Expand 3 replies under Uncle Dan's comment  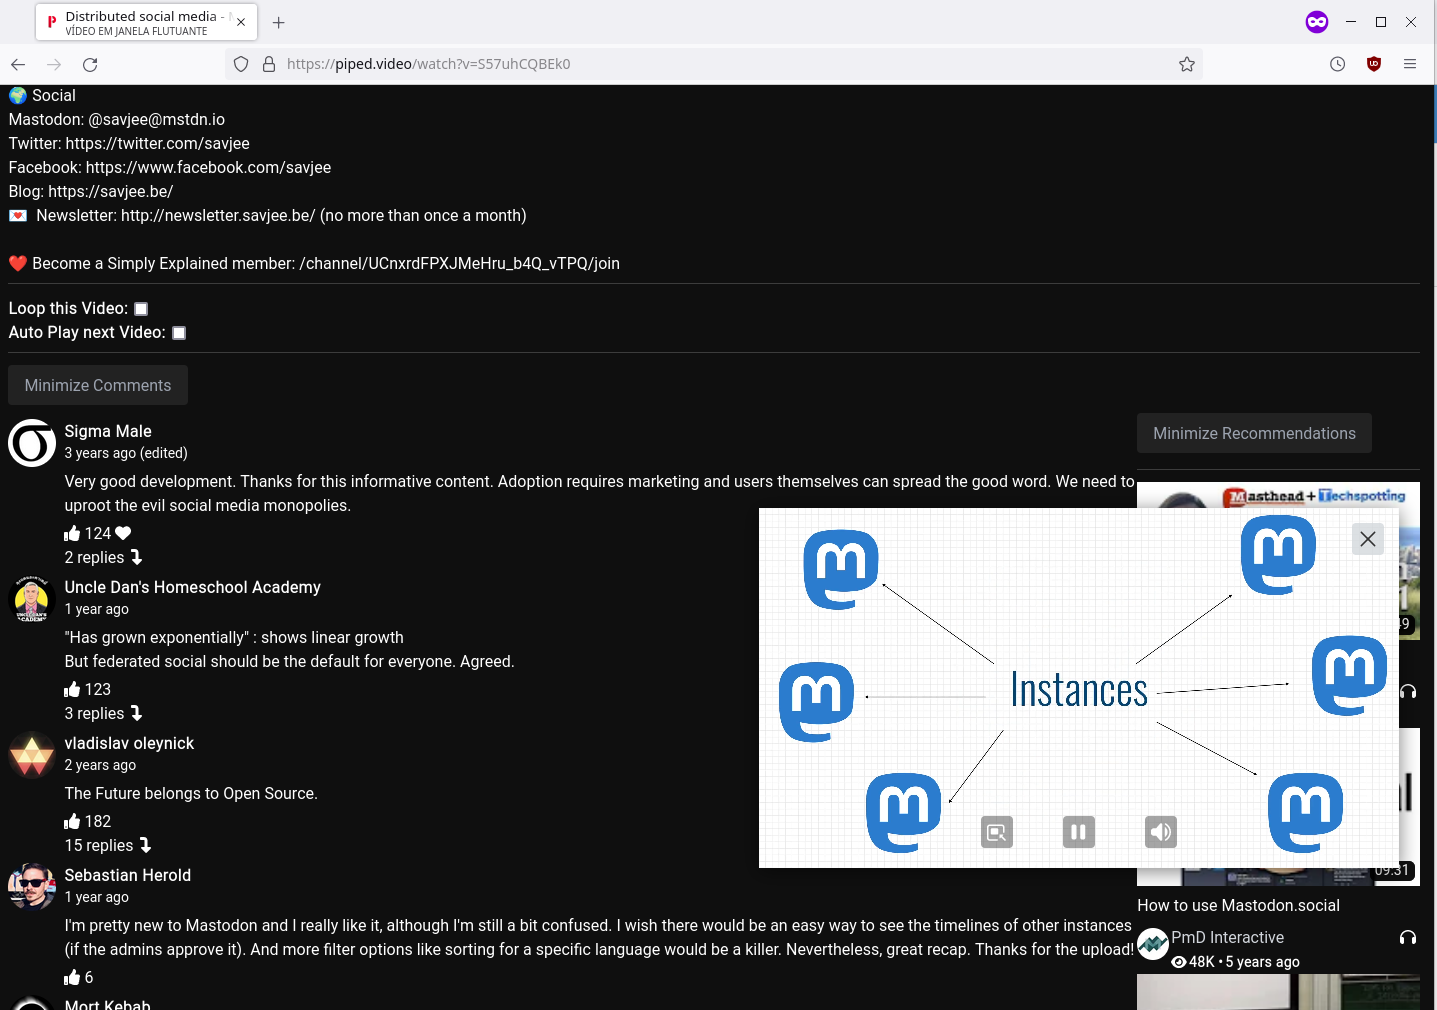tap(103, 713)
